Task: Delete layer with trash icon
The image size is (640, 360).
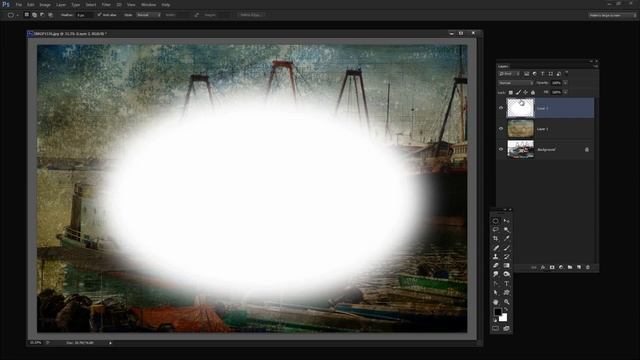Action: click(588, 267)
